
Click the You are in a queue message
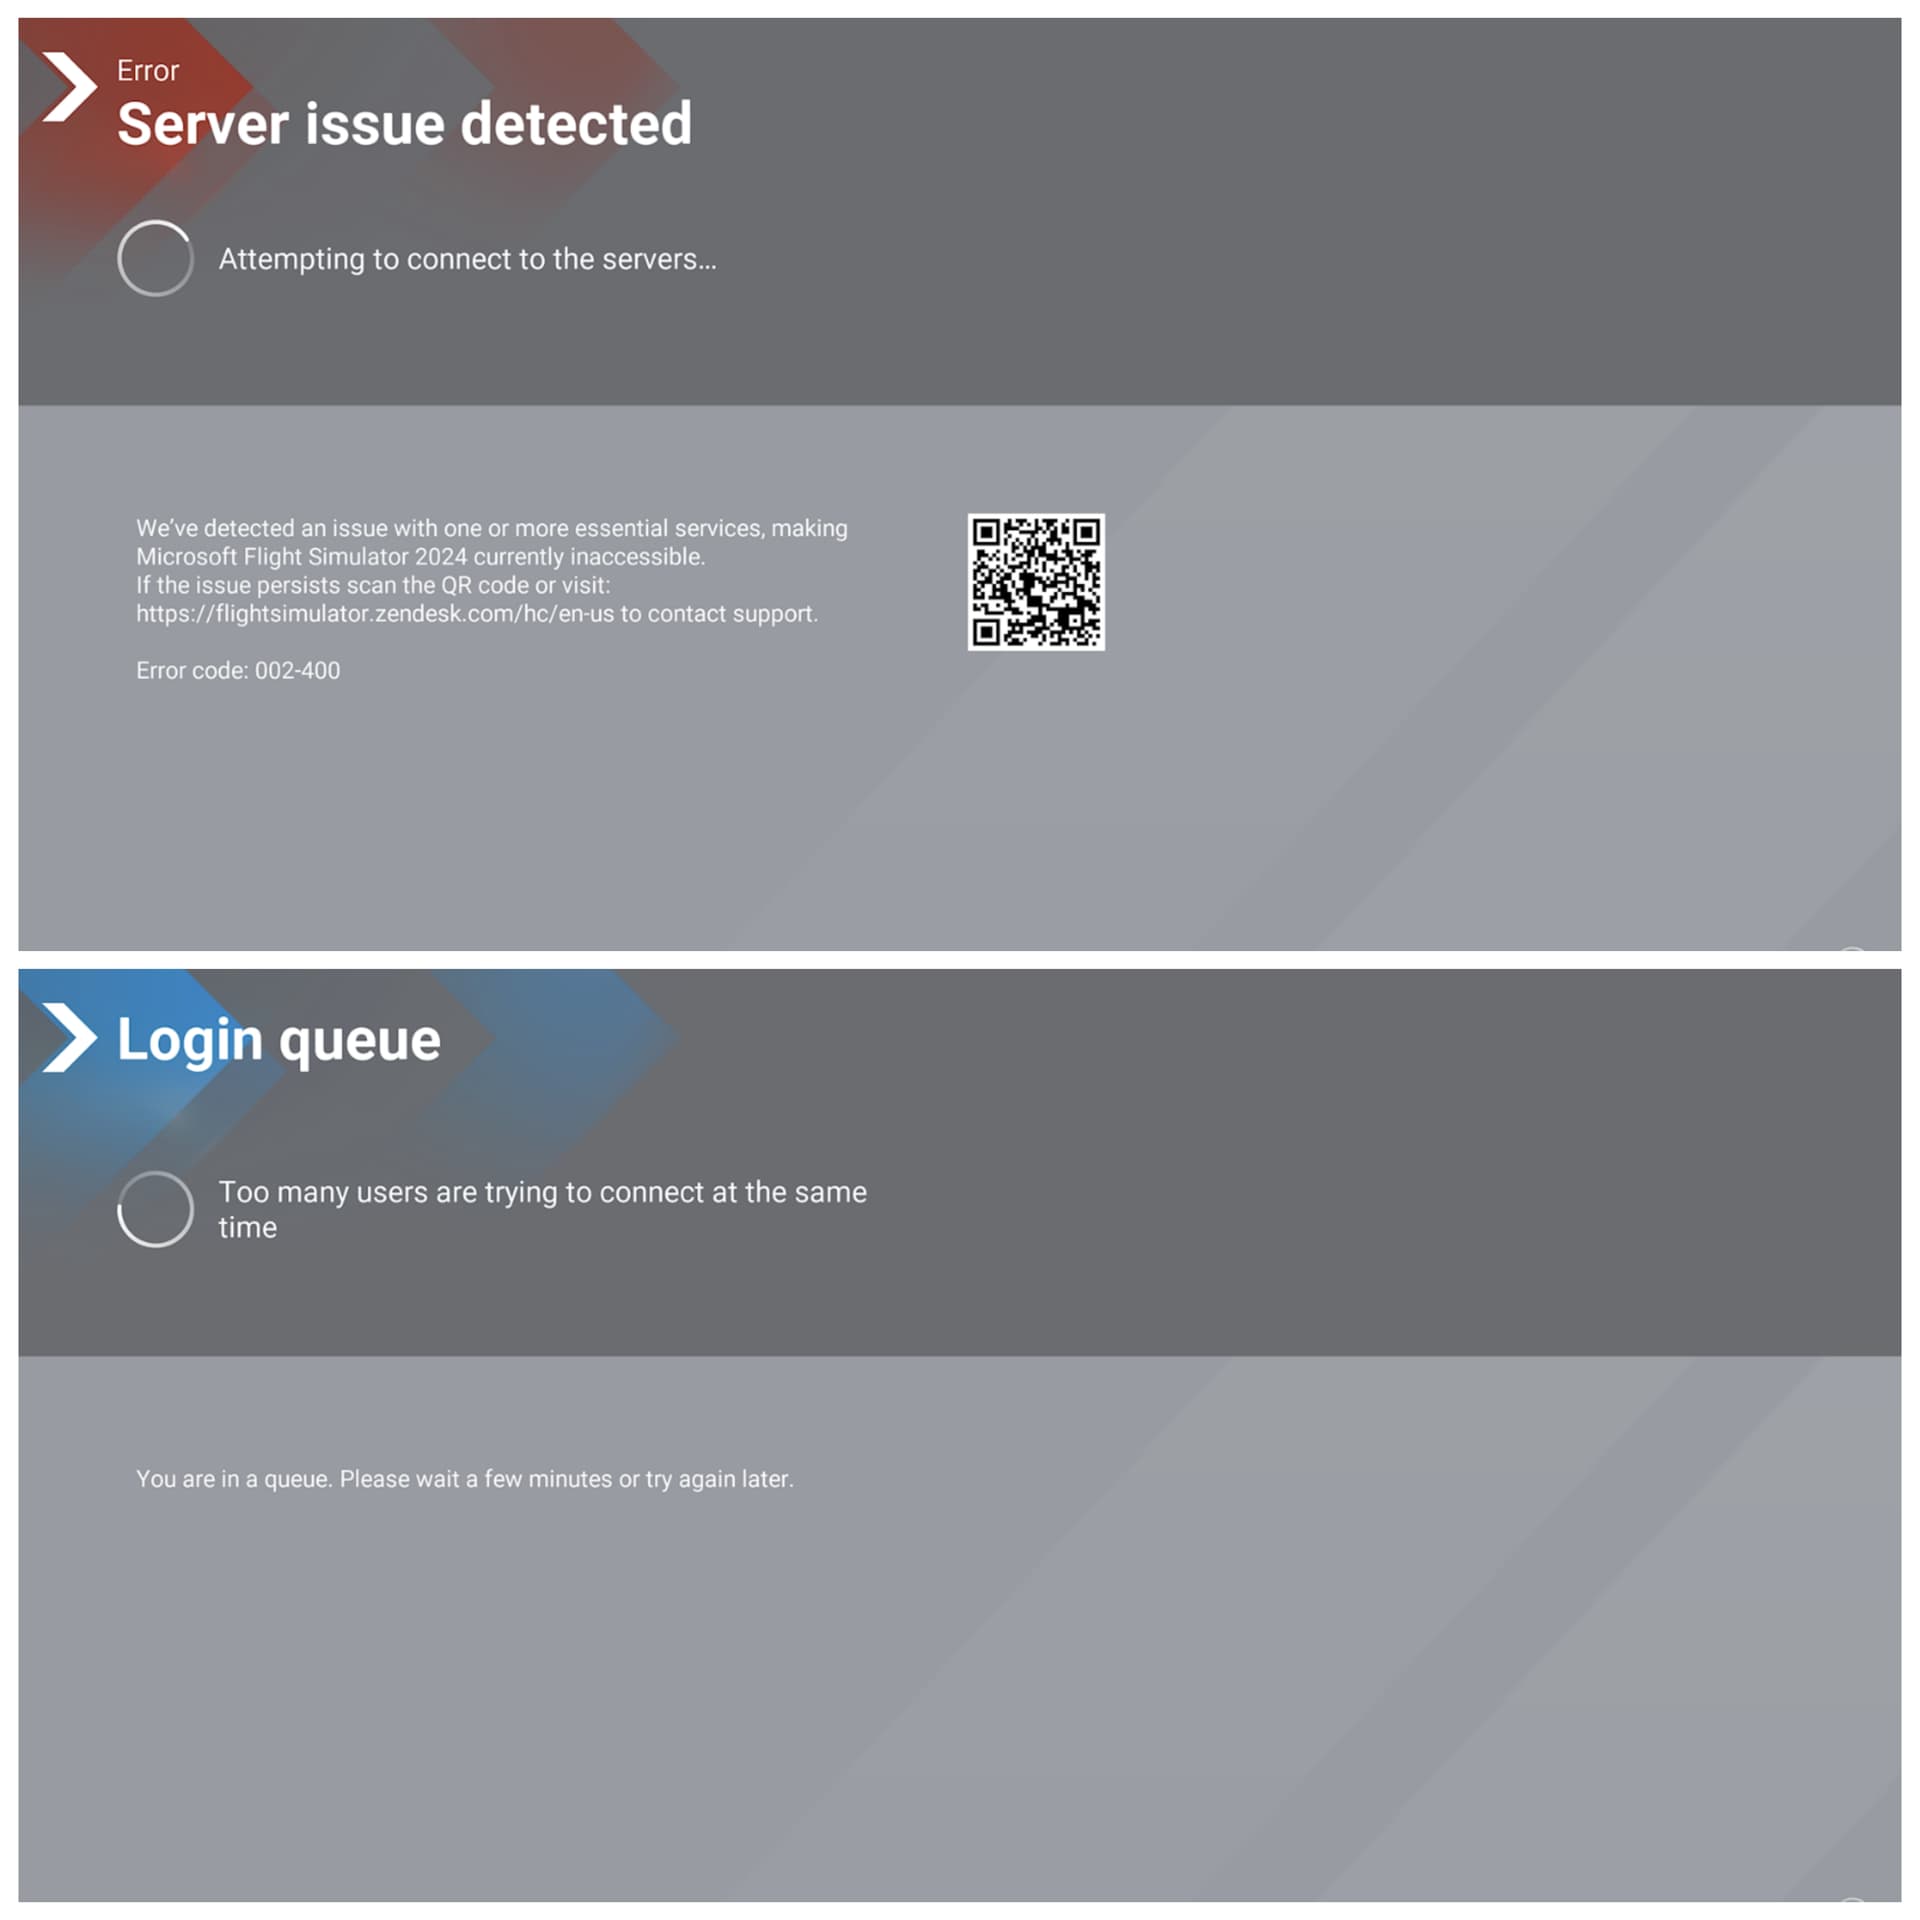(465, 1479)
